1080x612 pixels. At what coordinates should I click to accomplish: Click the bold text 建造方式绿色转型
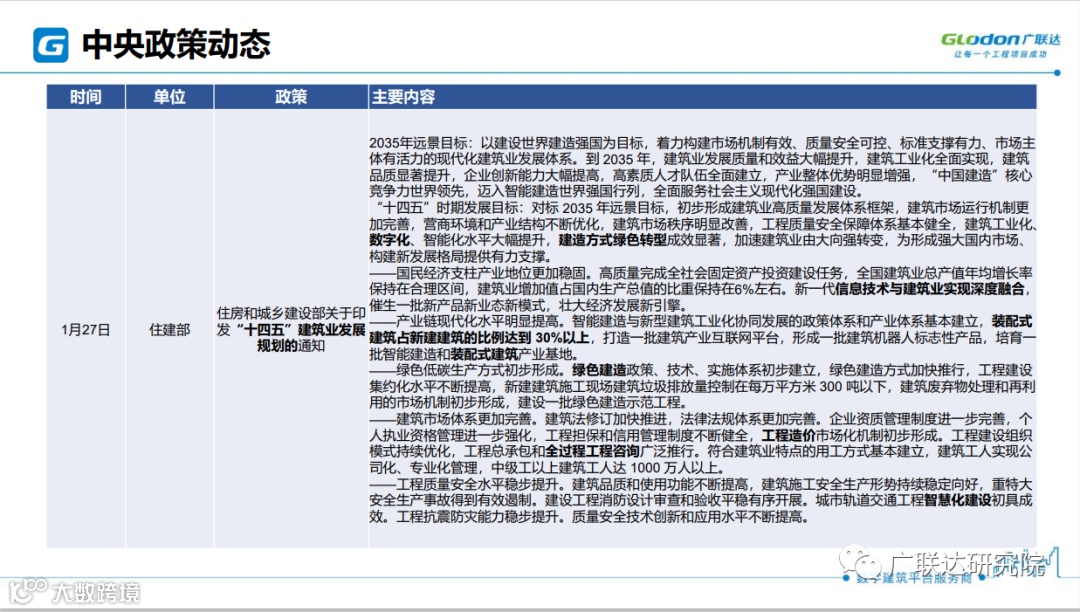(x=612, y=240)
